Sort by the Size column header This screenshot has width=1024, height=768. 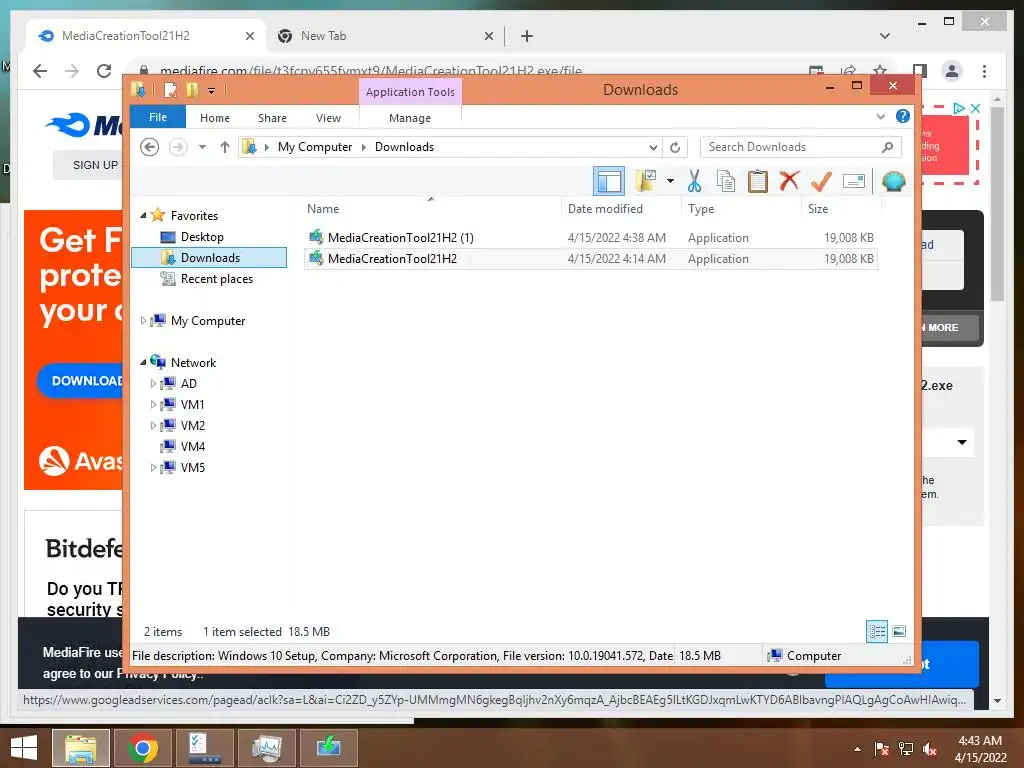841,208
